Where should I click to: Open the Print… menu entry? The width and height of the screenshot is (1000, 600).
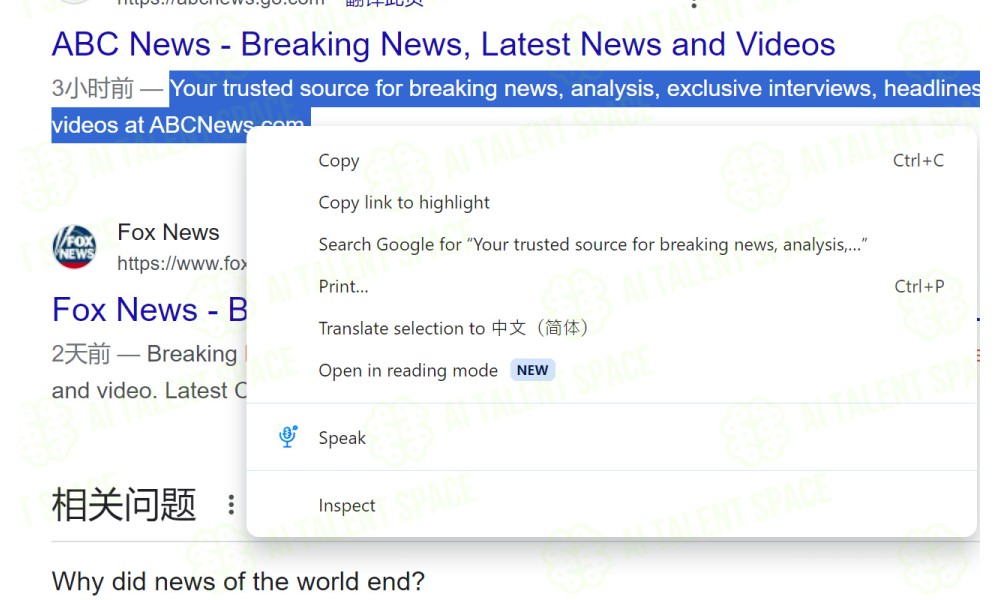(x=611, y=287)
